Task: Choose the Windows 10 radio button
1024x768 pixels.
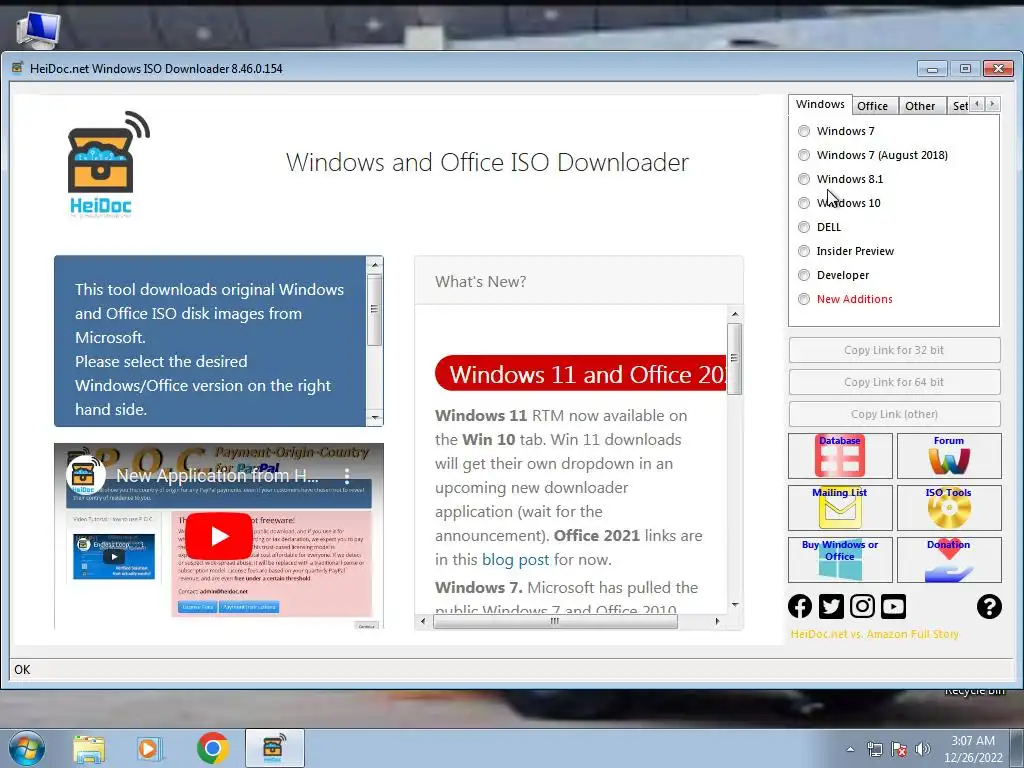Action: (804, 203)
